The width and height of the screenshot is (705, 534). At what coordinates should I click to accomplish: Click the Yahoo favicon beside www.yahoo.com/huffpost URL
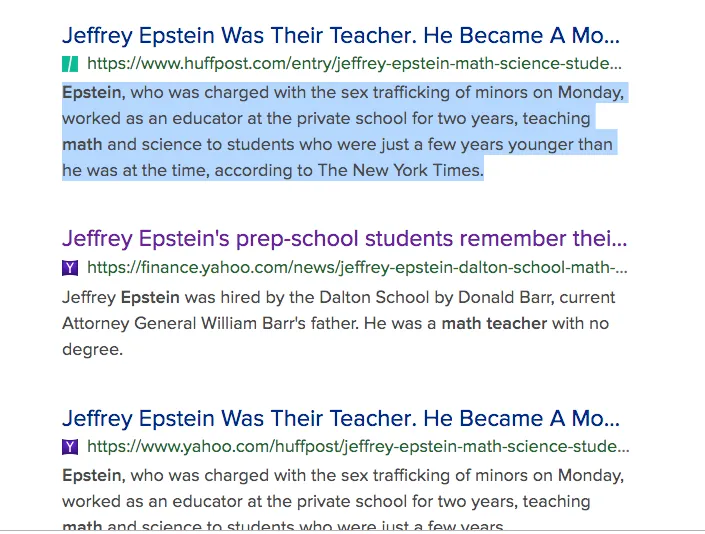coord(70,447)
